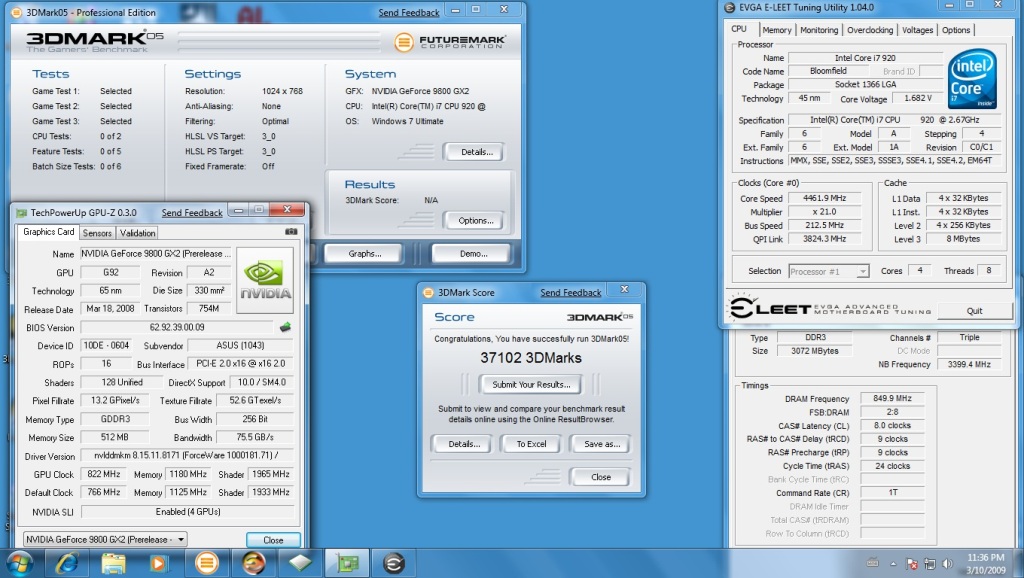
Task: Click the E-LEET logo at window bottom
Action: pos(831,307)
